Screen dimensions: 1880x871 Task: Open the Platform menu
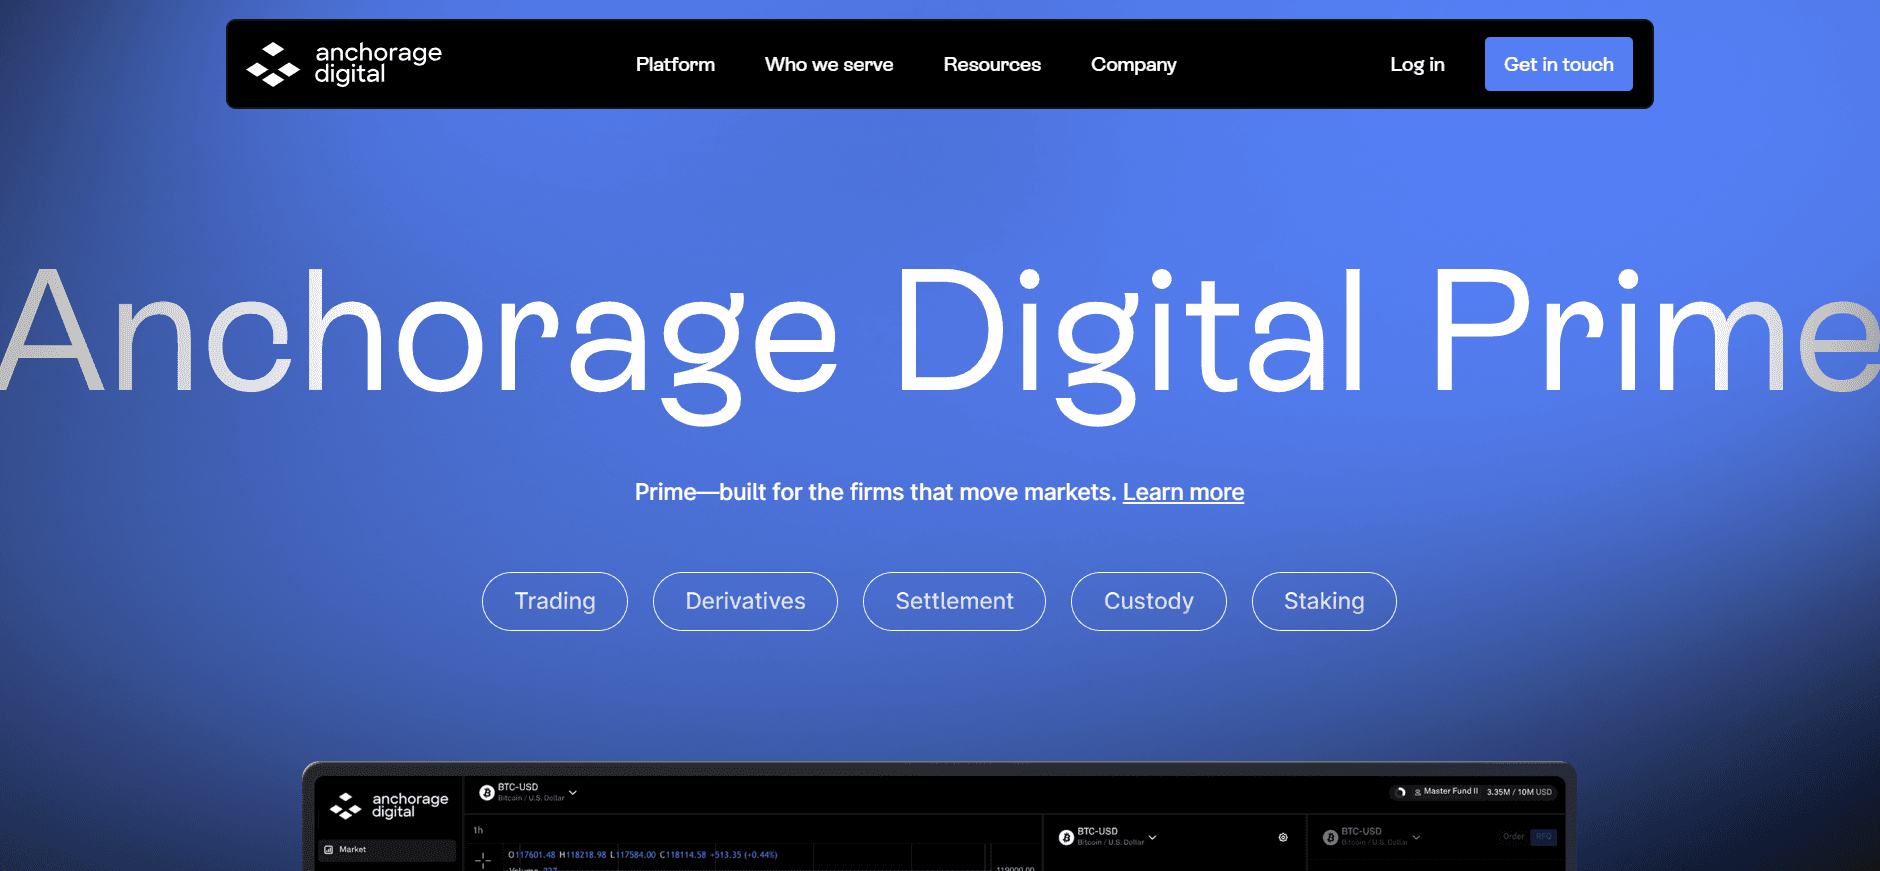point(675,64)
